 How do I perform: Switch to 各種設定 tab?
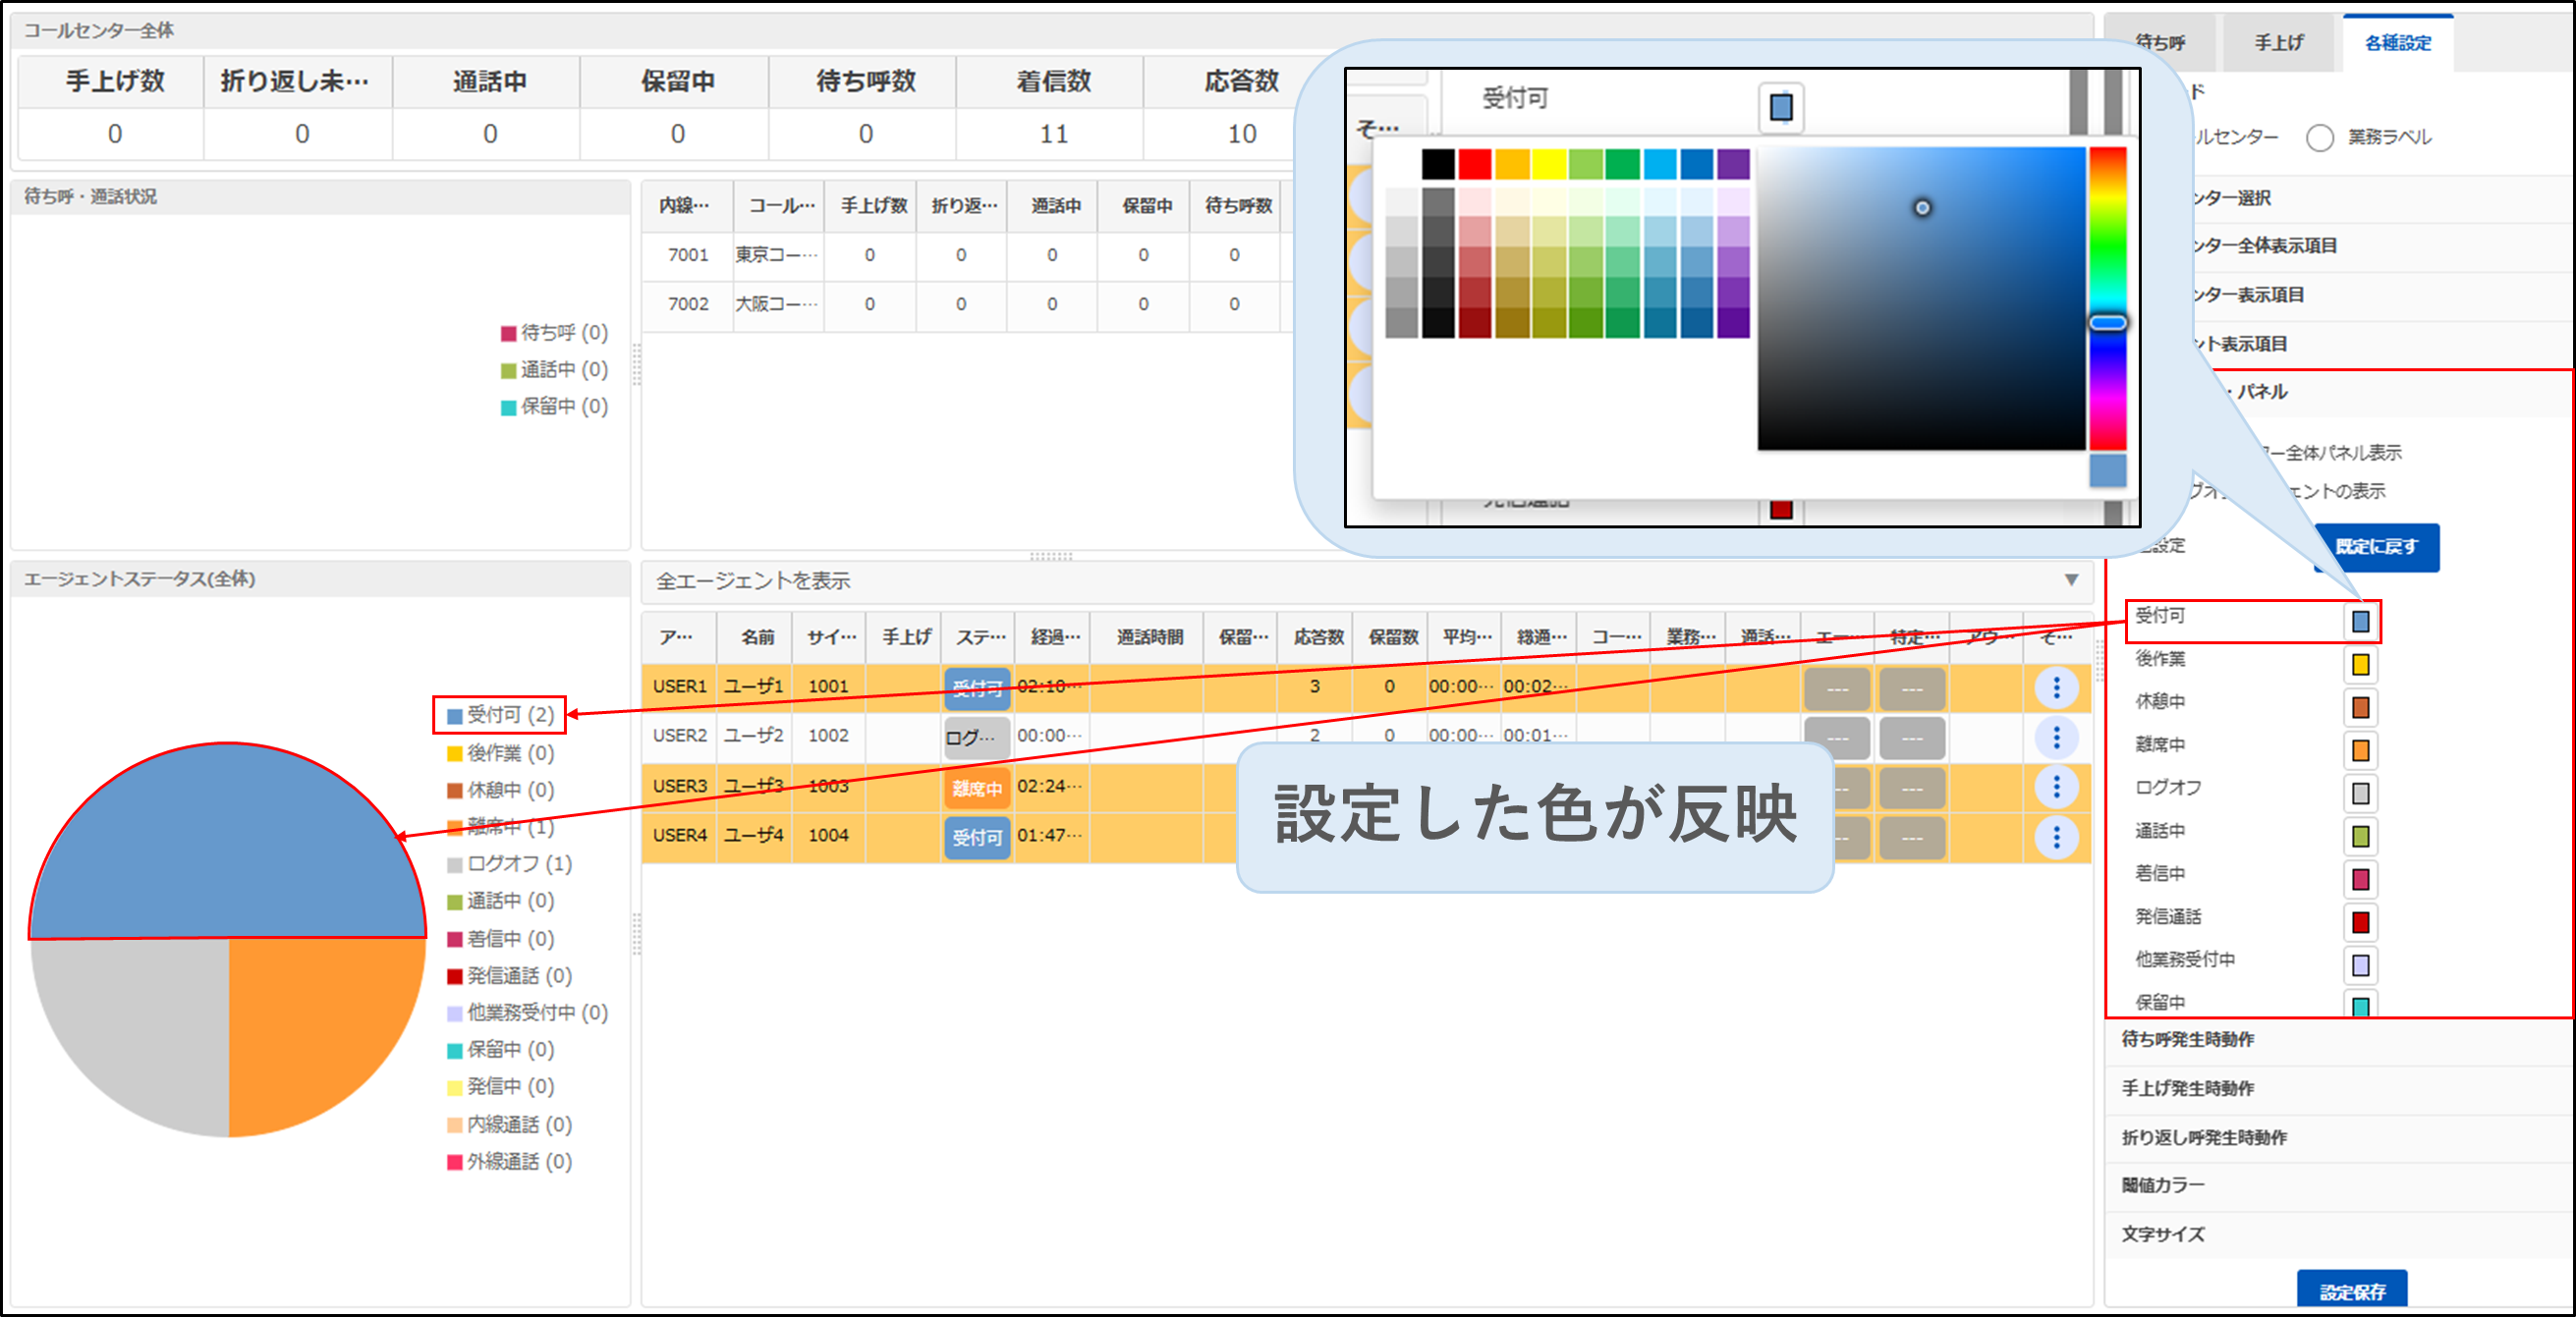point(2397,43)
